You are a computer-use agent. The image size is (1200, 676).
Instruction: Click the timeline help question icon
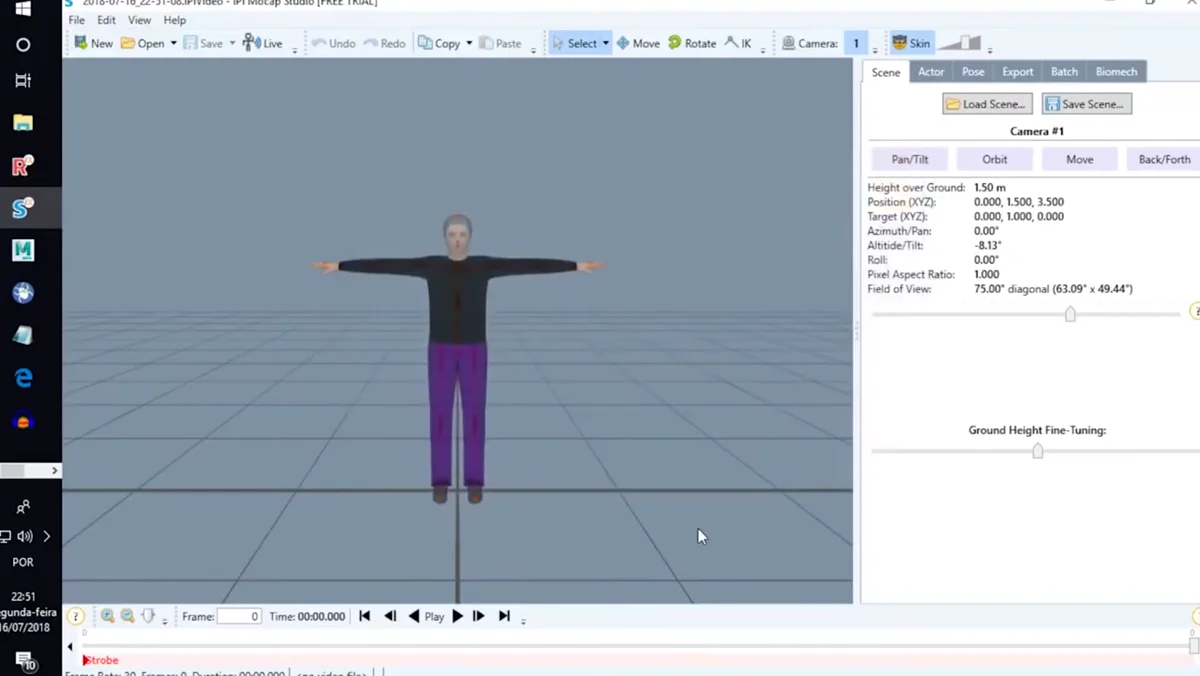[75, 617]
